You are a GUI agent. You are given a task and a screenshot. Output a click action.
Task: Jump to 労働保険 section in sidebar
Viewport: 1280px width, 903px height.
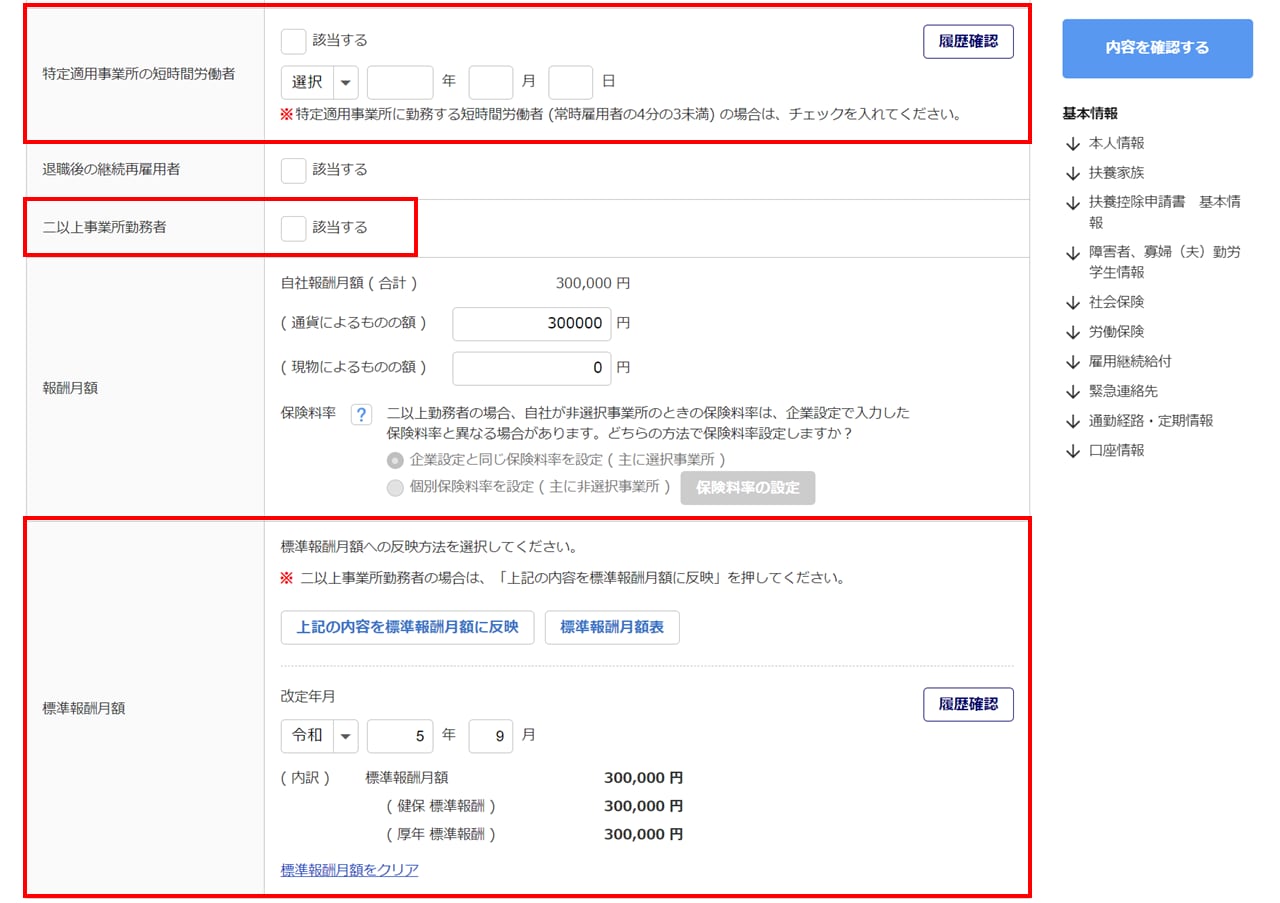1117,332
